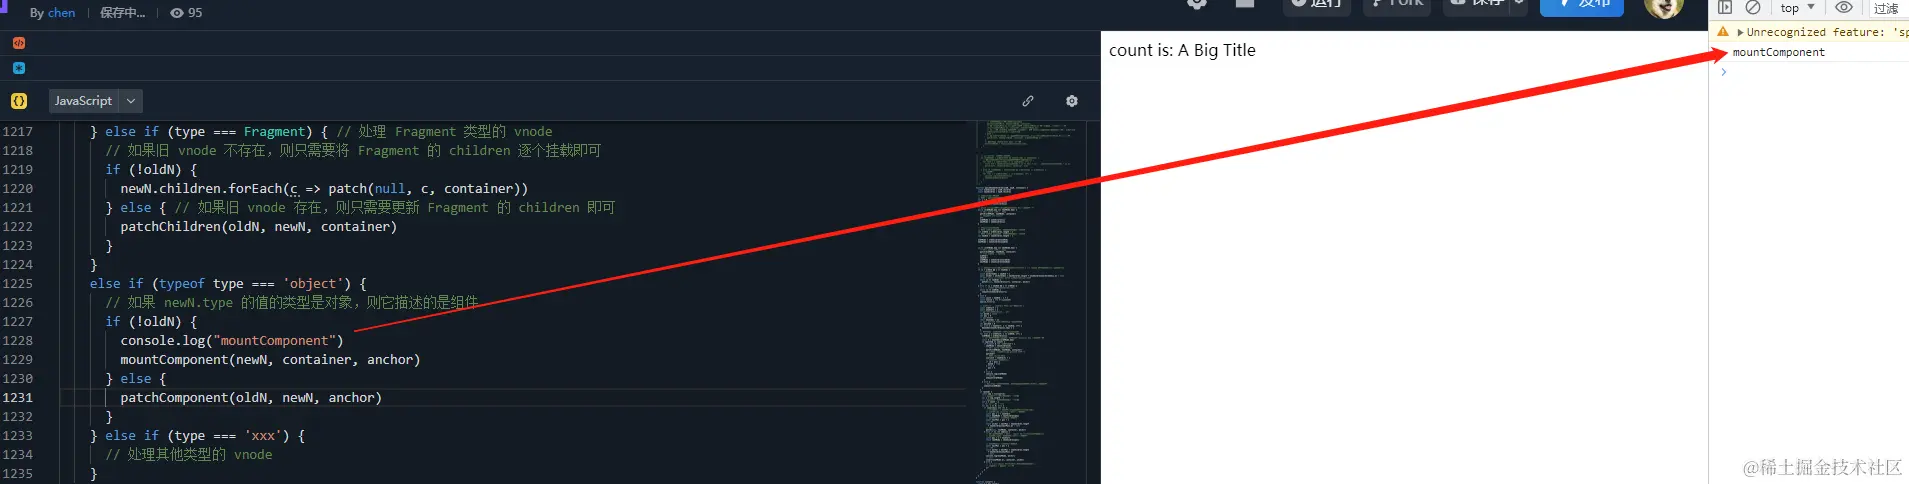Click line number 1225 in gutter
Viewport: 1909px width, 484px height.
click(18, 284)
